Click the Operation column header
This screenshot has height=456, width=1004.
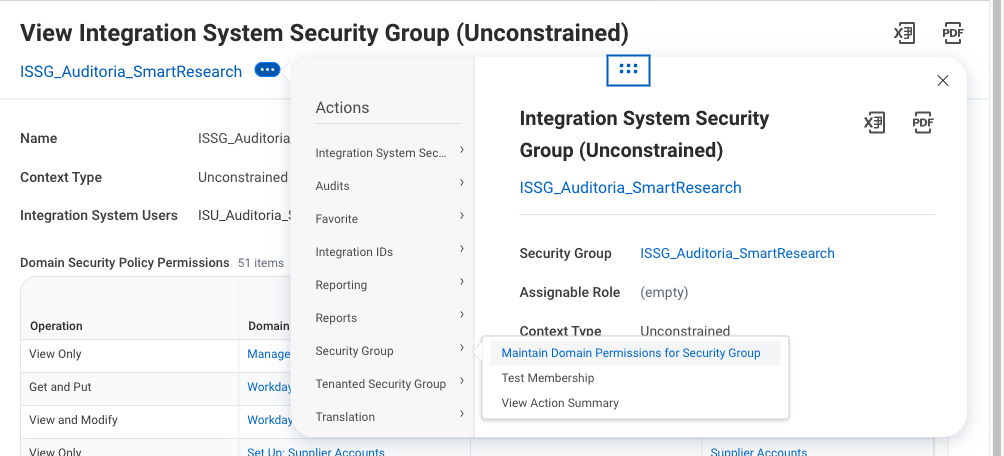click(56, 326)
